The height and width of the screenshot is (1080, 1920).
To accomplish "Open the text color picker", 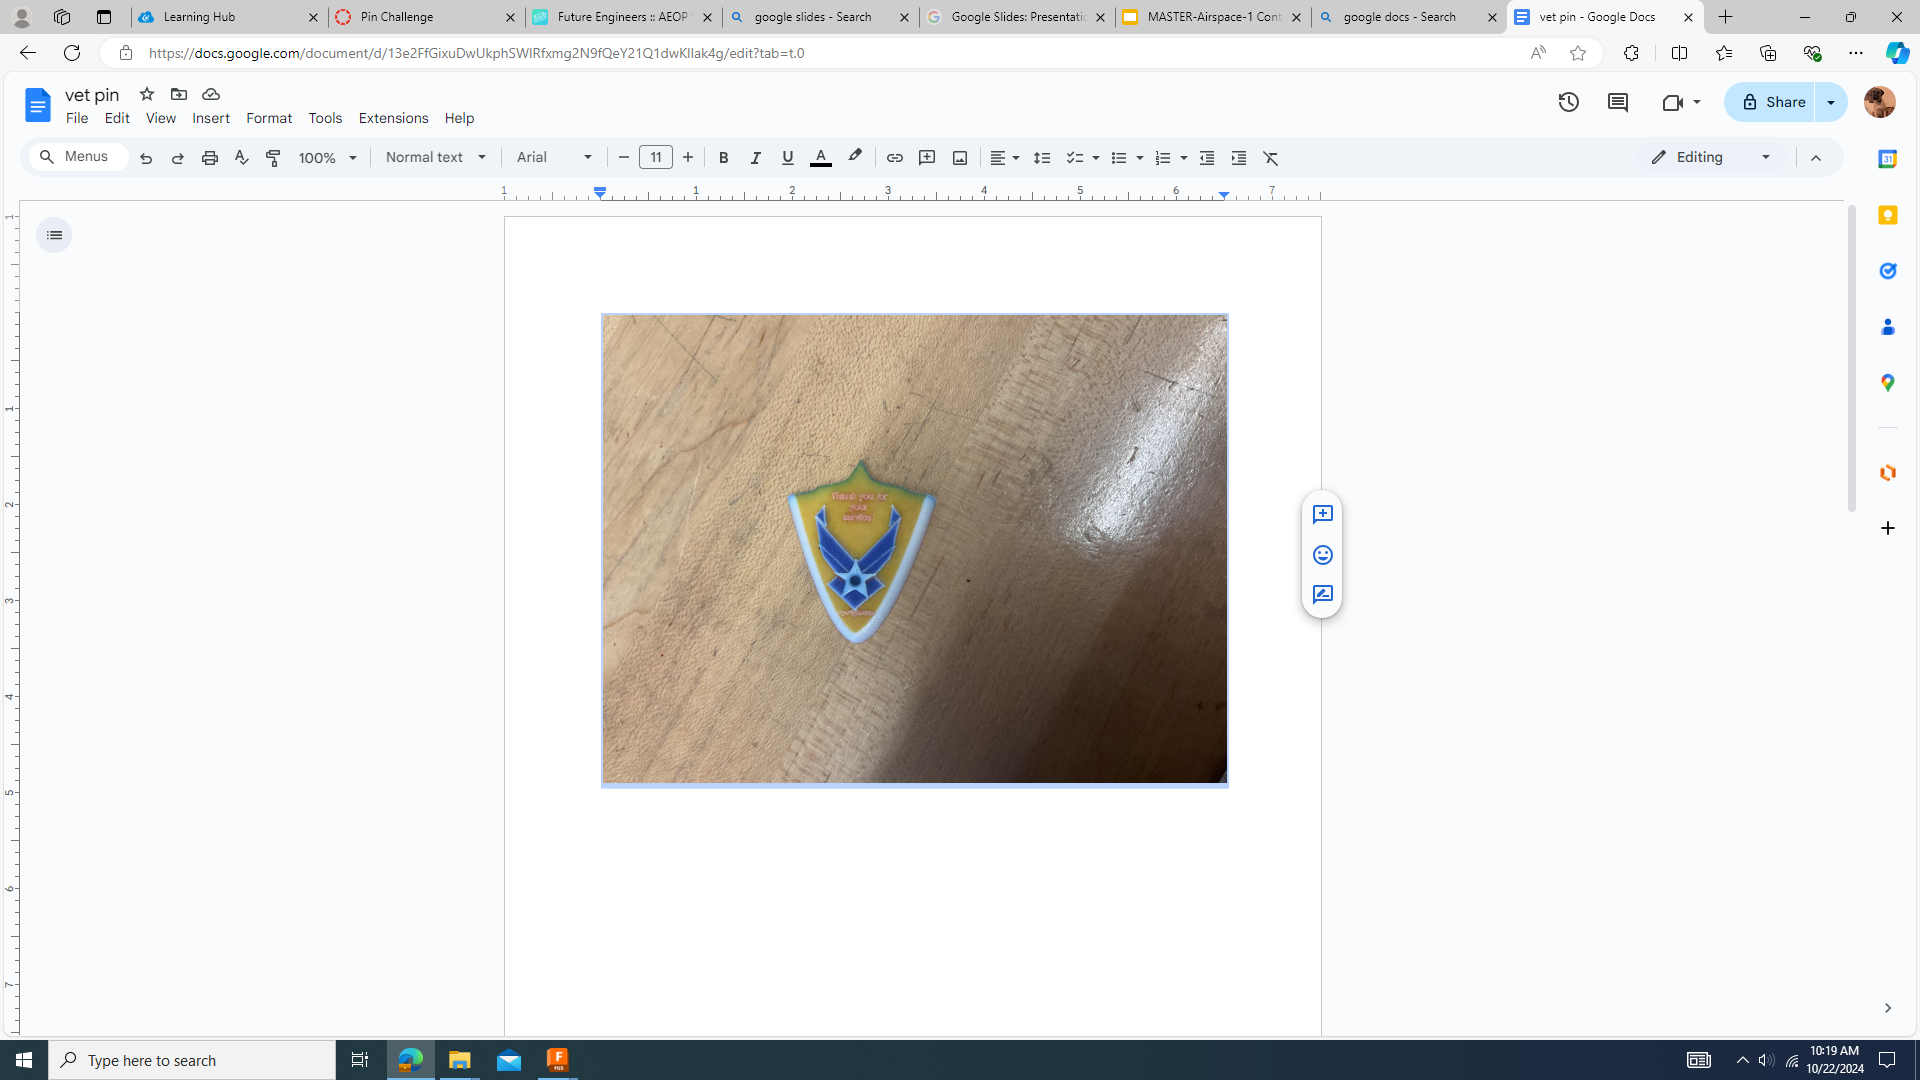I will 821,158.
